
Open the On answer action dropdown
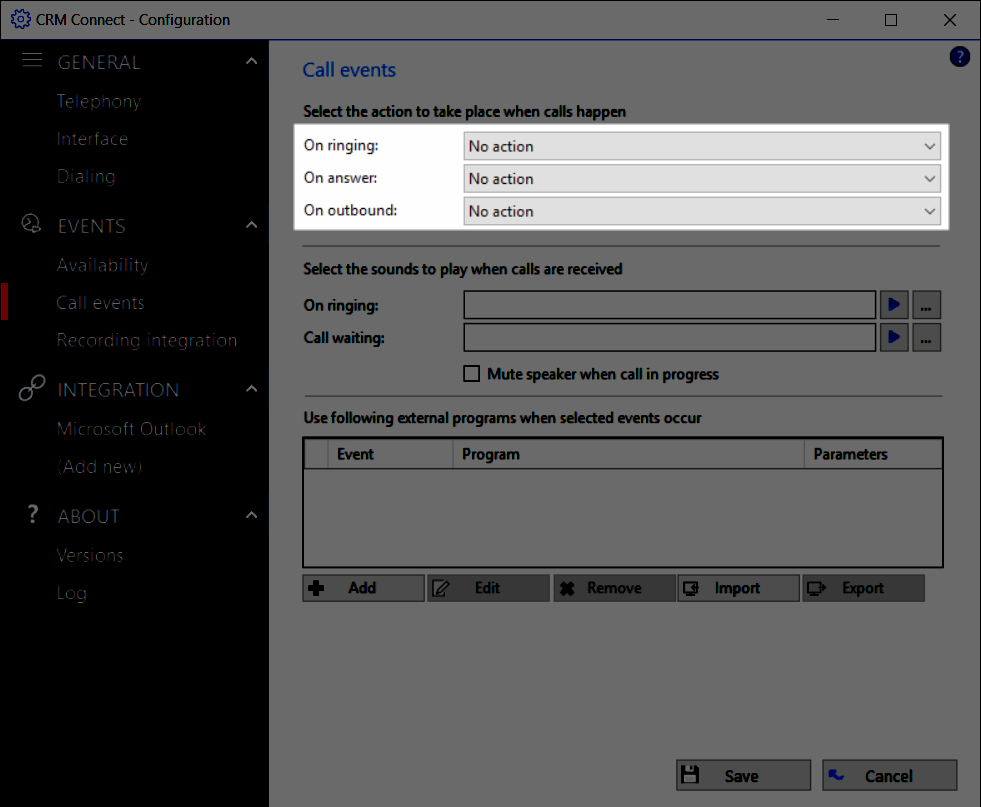[x=702, y=179]
